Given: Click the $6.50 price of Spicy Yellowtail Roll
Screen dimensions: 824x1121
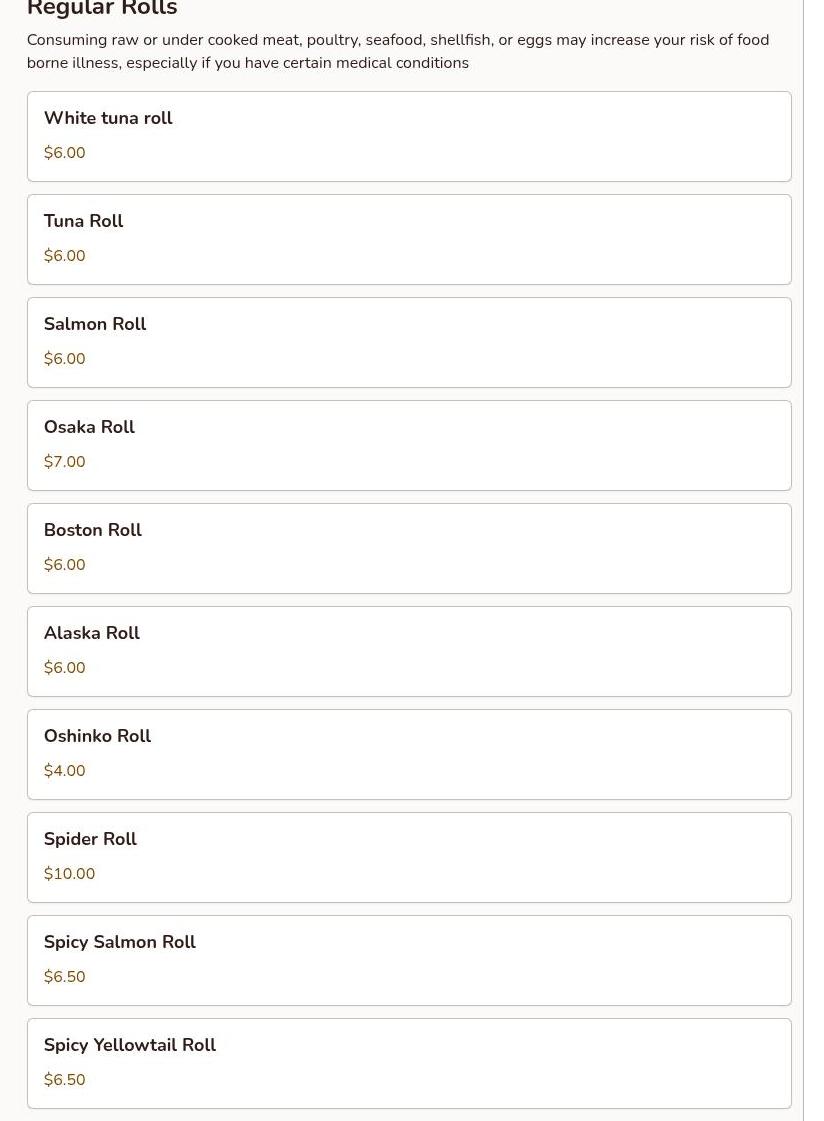Looking at the screenshot, I should coord(65,1080).
